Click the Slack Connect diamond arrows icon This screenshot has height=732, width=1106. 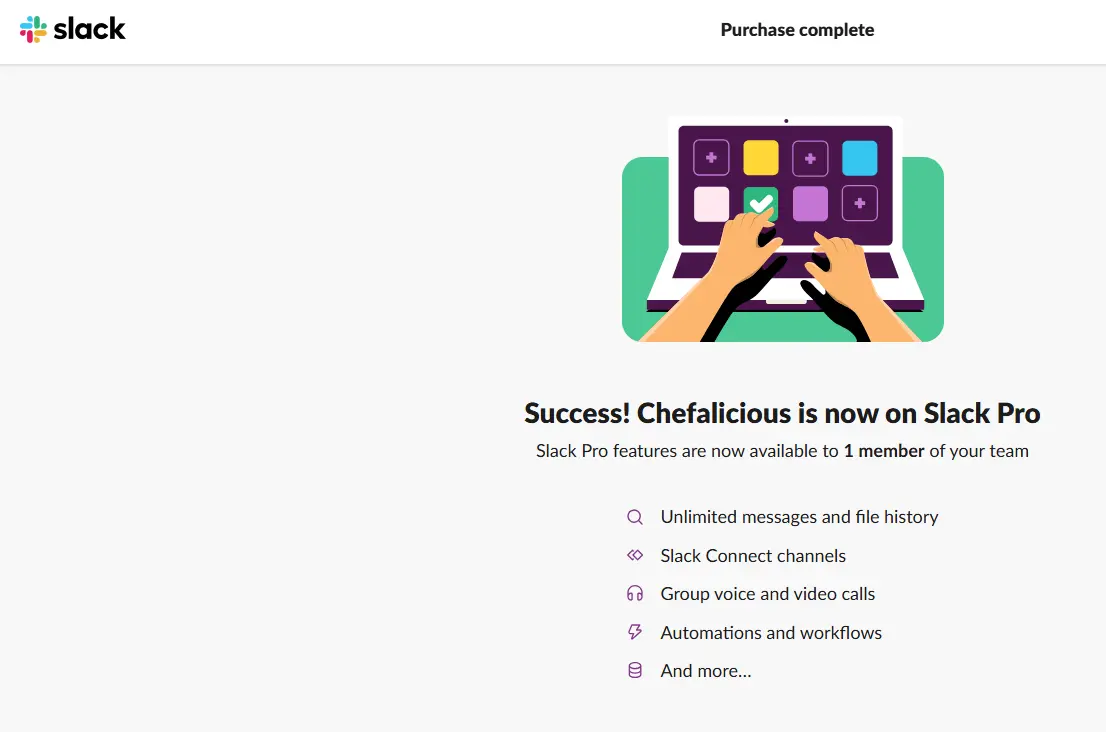pos(635,555)
